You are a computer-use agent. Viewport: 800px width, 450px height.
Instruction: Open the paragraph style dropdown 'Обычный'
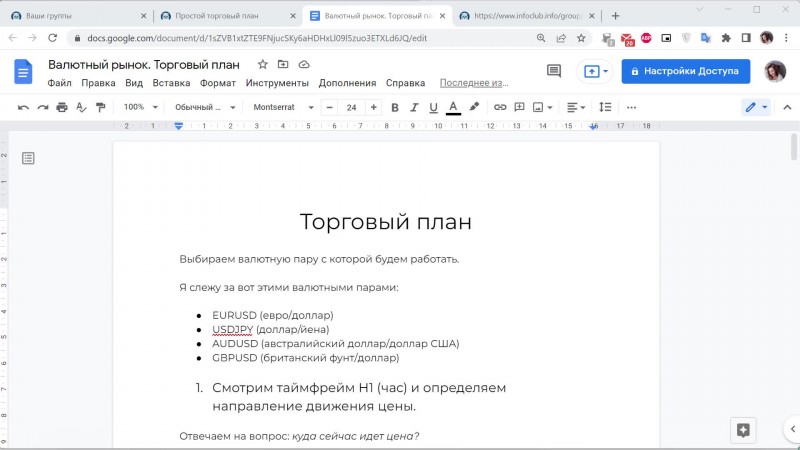pyautogui.click(x=205, y=107)
